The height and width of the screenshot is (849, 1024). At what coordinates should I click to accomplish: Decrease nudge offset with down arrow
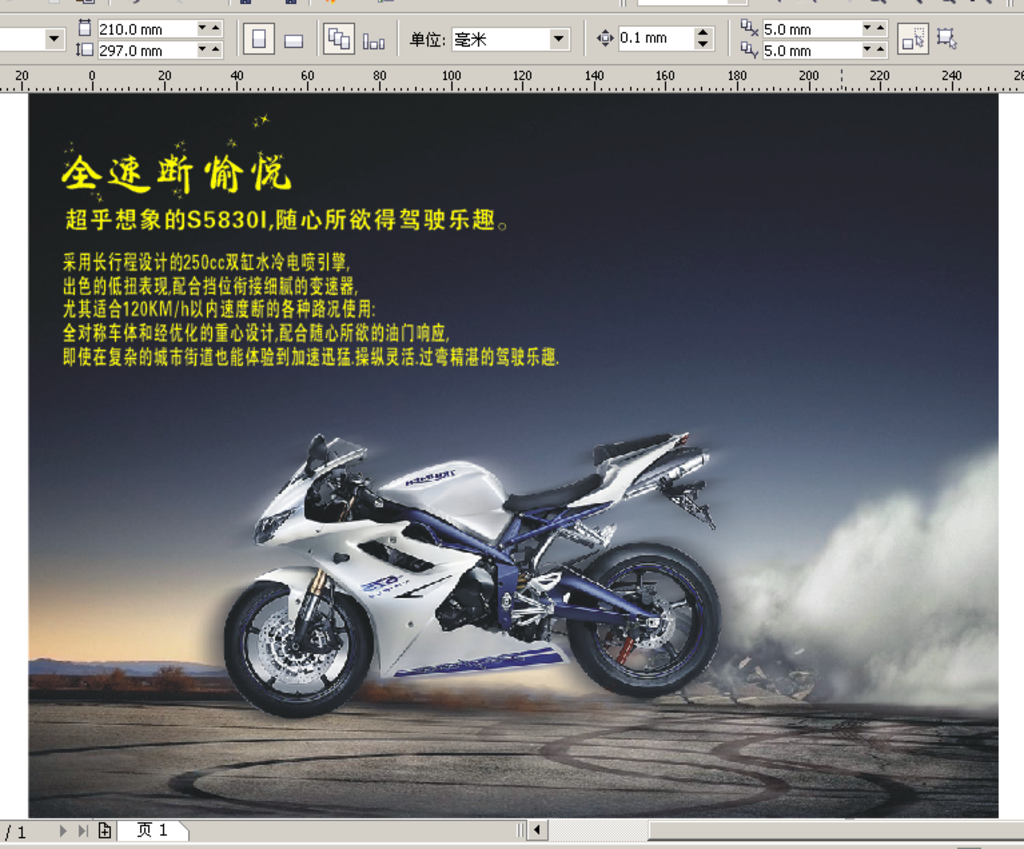tap(703, 44)
